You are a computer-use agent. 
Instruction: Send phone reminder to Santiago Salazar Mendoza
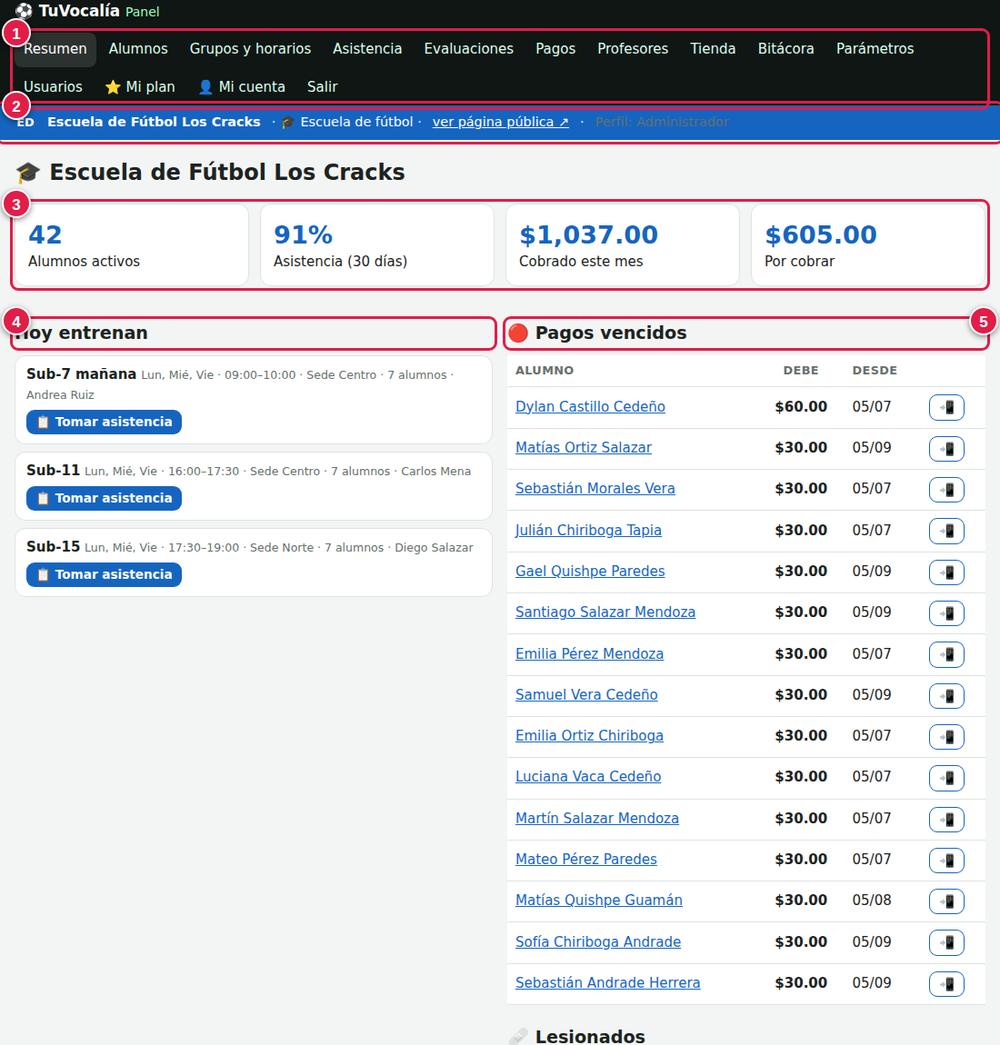(x=947, y=613)
